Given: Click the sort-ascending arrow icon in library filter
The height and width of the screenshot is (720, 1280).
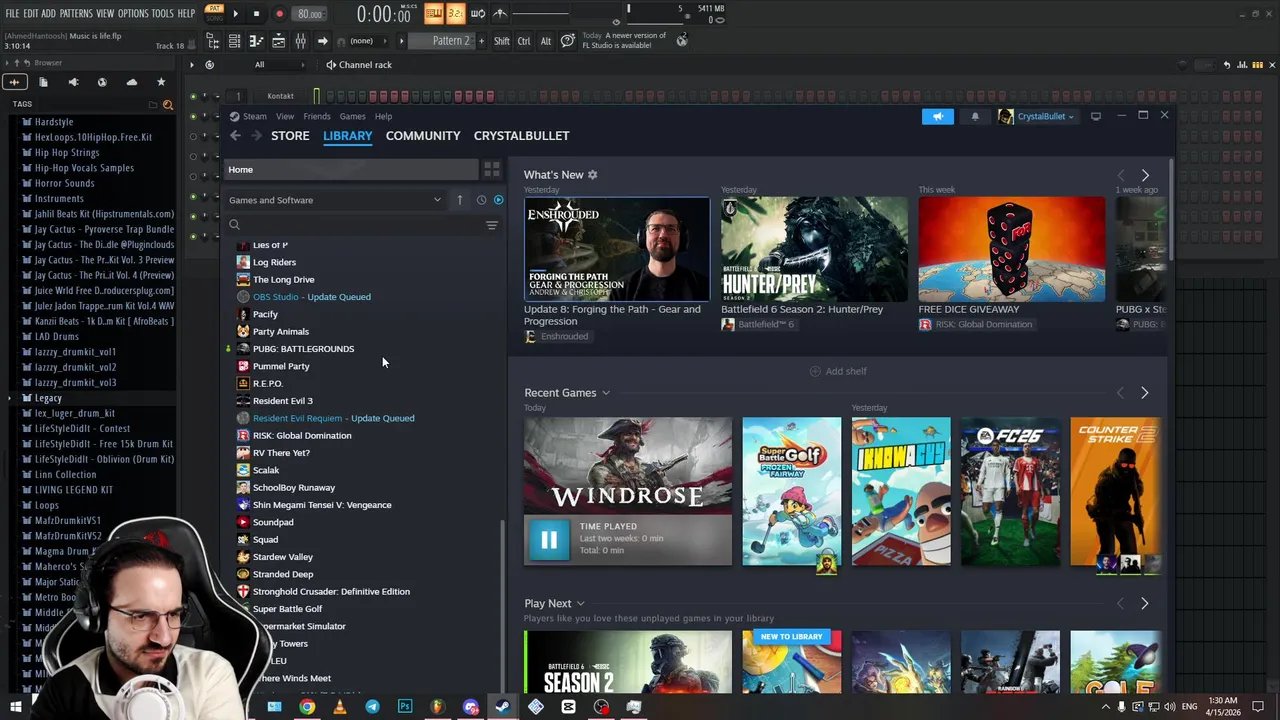Looking at the screenshot, I should (460, 200).
